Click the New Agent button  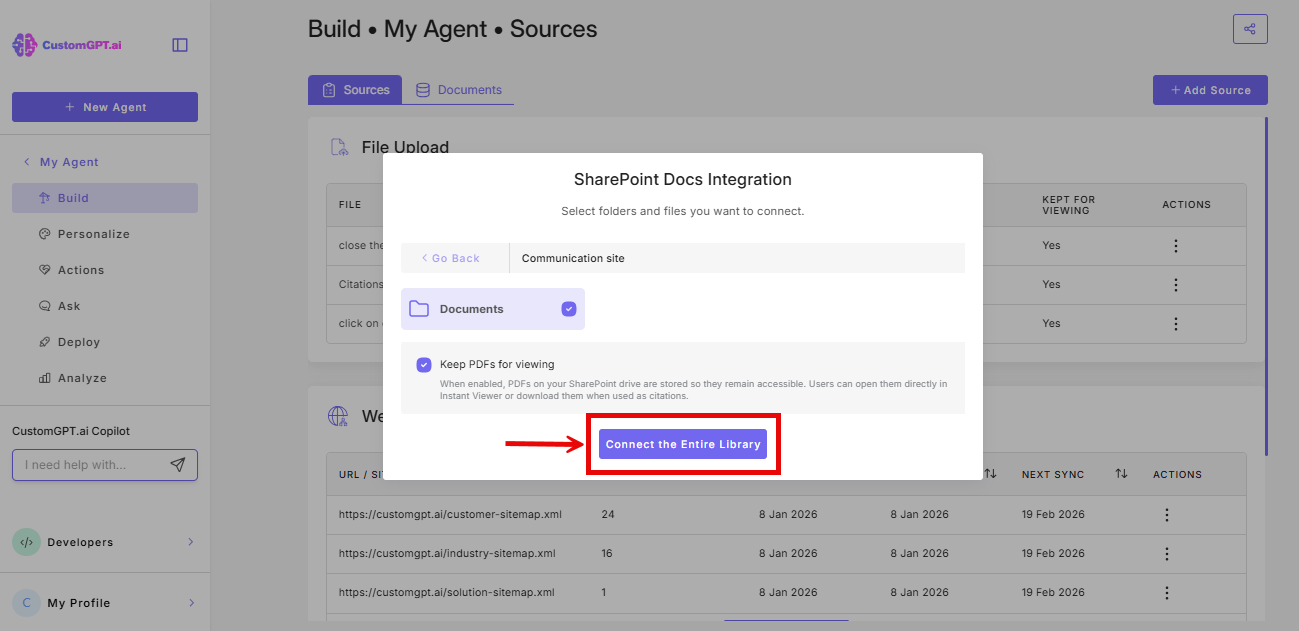point(105,107)
